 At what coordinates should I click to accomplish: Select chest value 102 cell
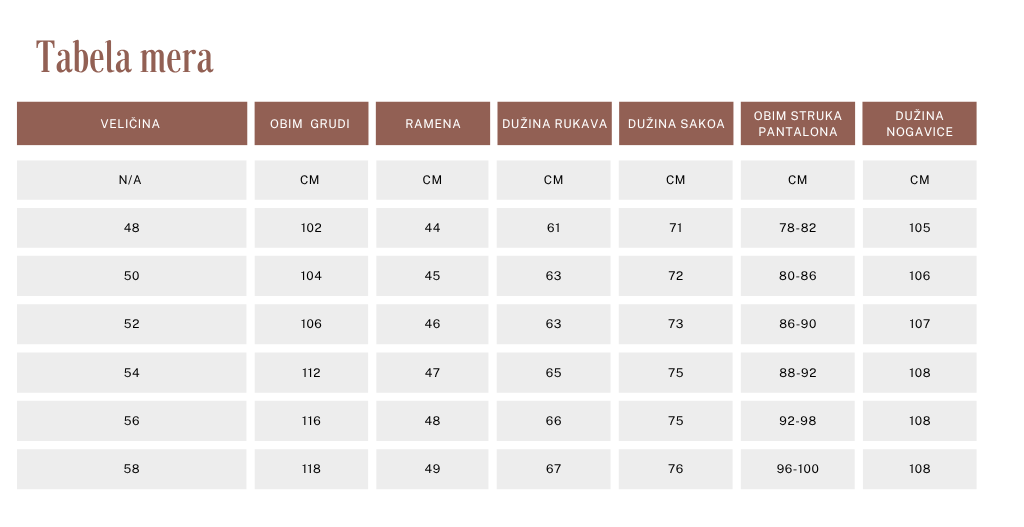pos(312,228)
